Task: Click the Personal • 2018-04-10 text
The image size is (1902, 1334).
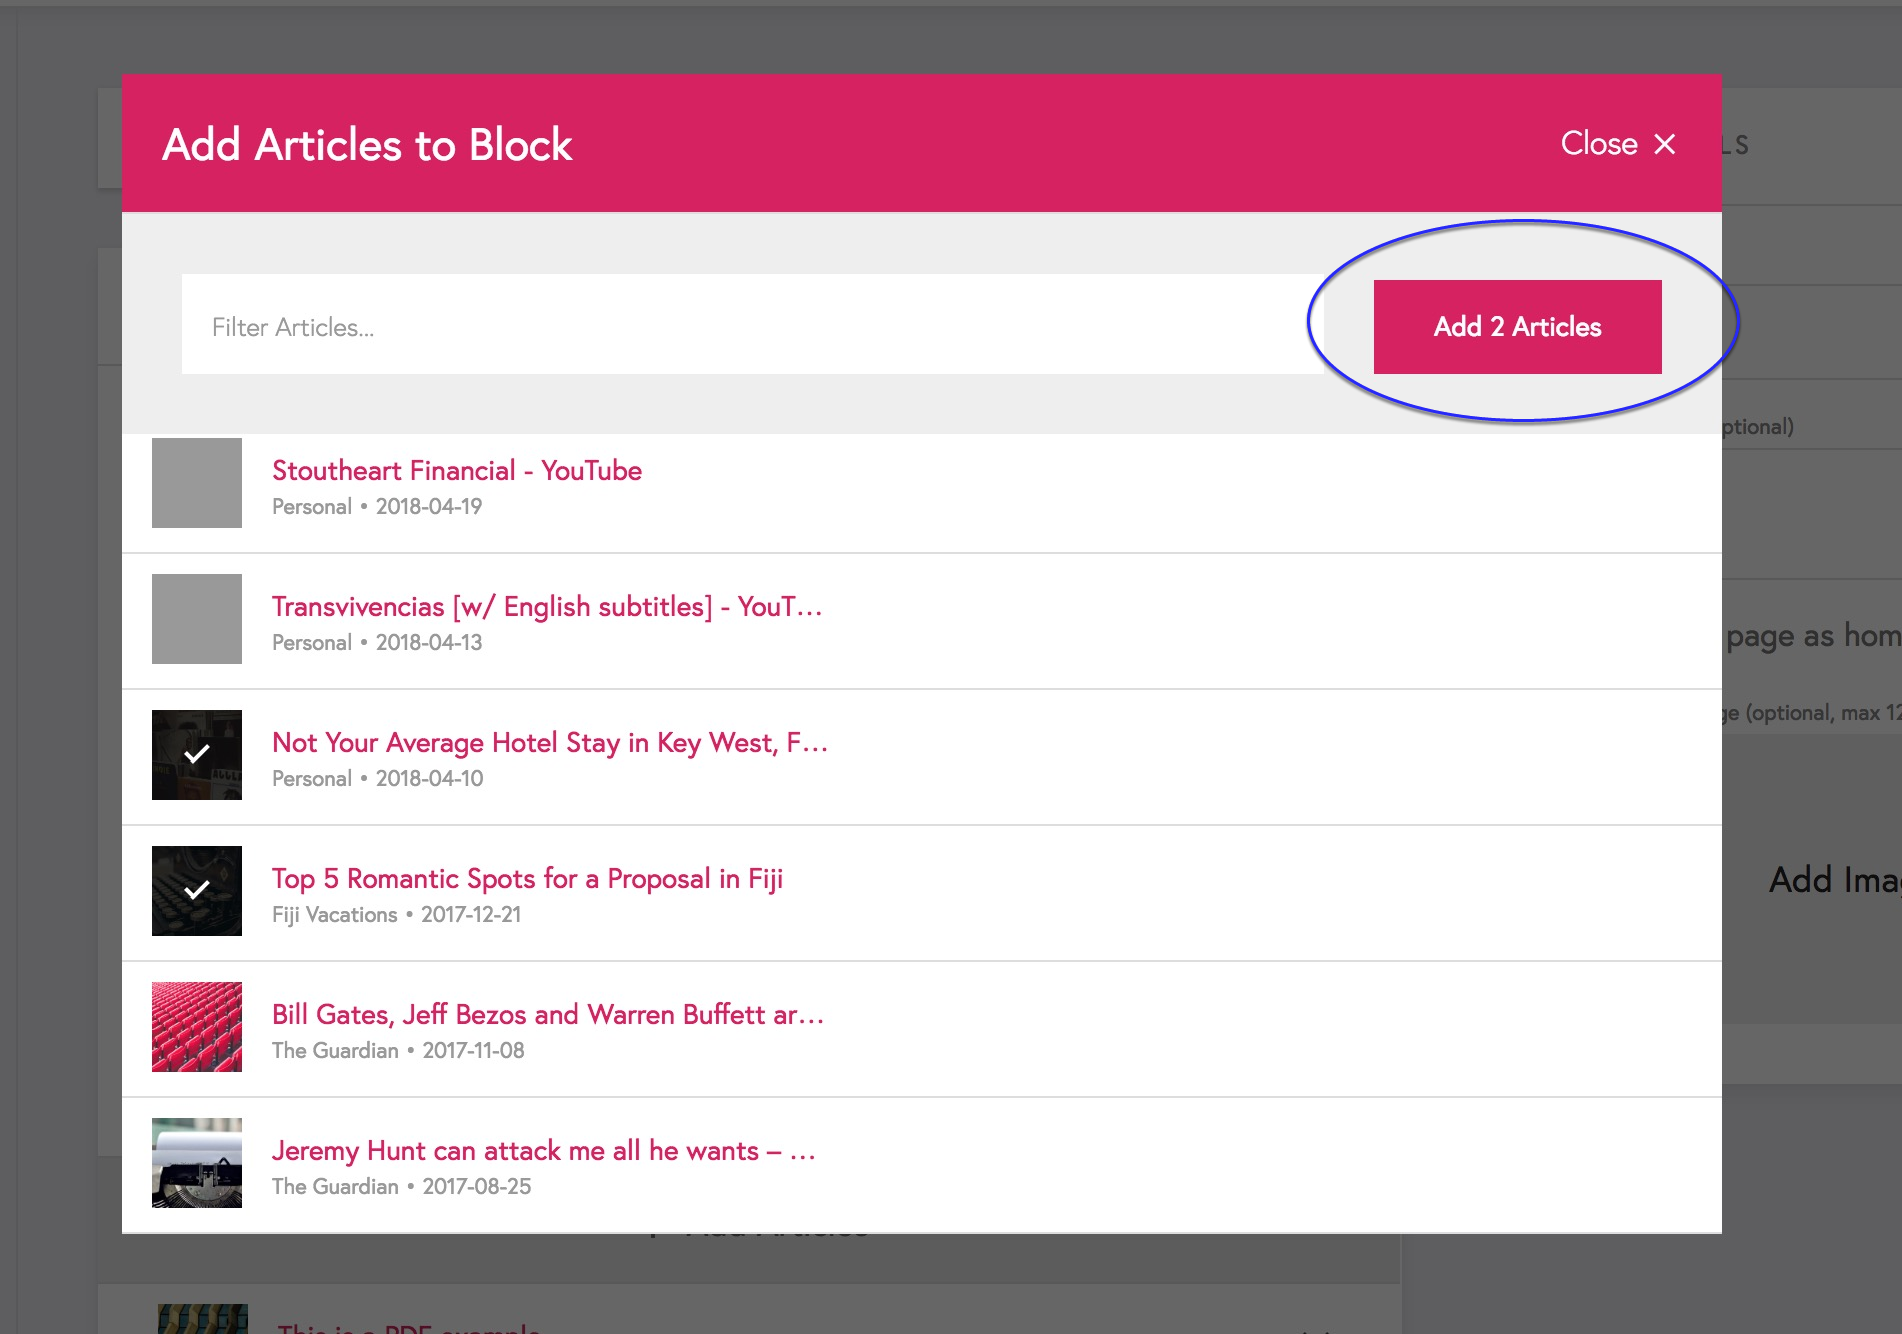Action: pyautogui.click(x=378, y=778)
